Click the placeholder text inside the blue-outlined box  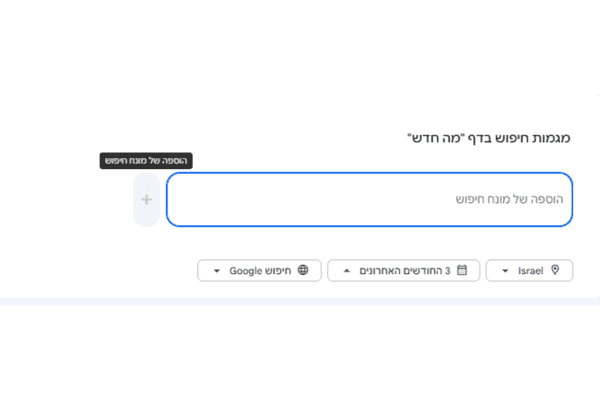pos(509,199)
